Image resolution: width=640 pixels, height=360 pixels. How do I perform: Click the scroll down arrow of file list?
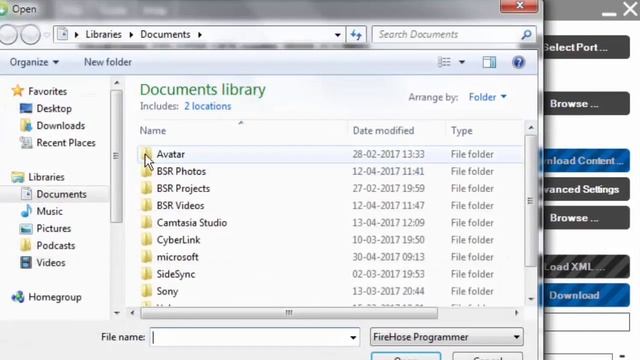[531, 299]
